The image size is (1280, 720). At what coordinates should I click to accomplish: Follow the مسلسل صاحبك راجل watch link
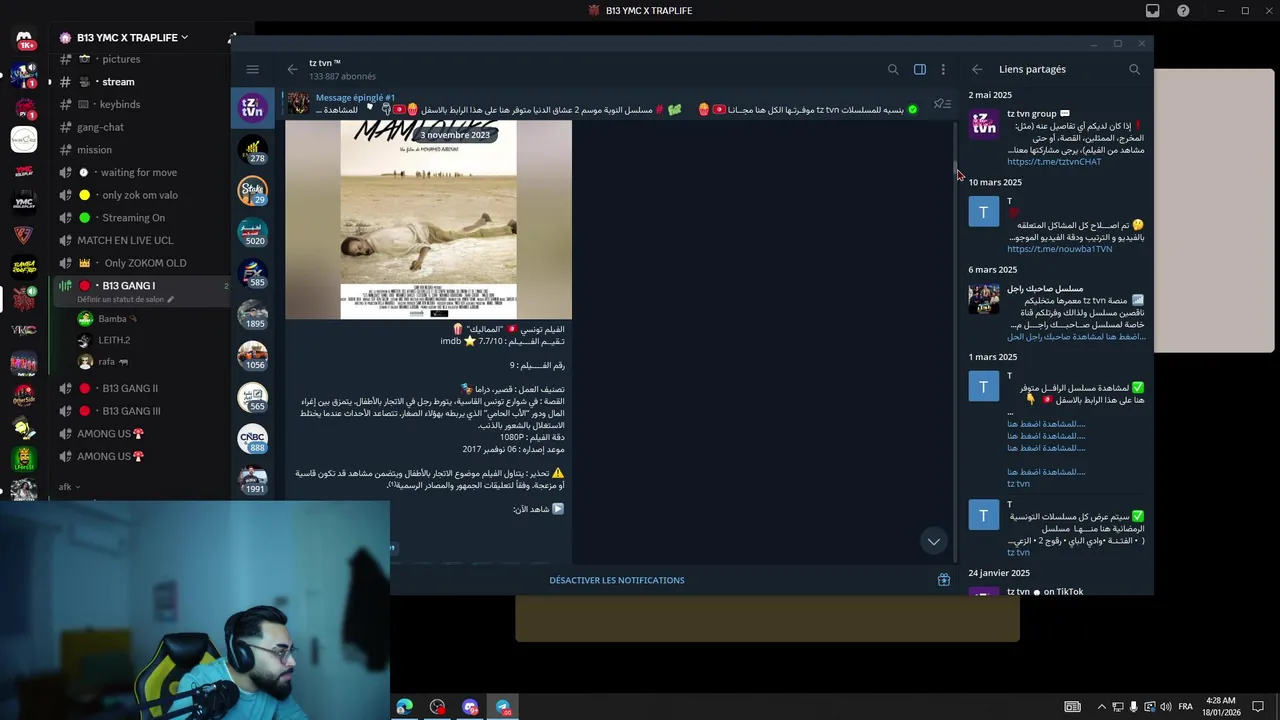click(x=1076, y=337)
